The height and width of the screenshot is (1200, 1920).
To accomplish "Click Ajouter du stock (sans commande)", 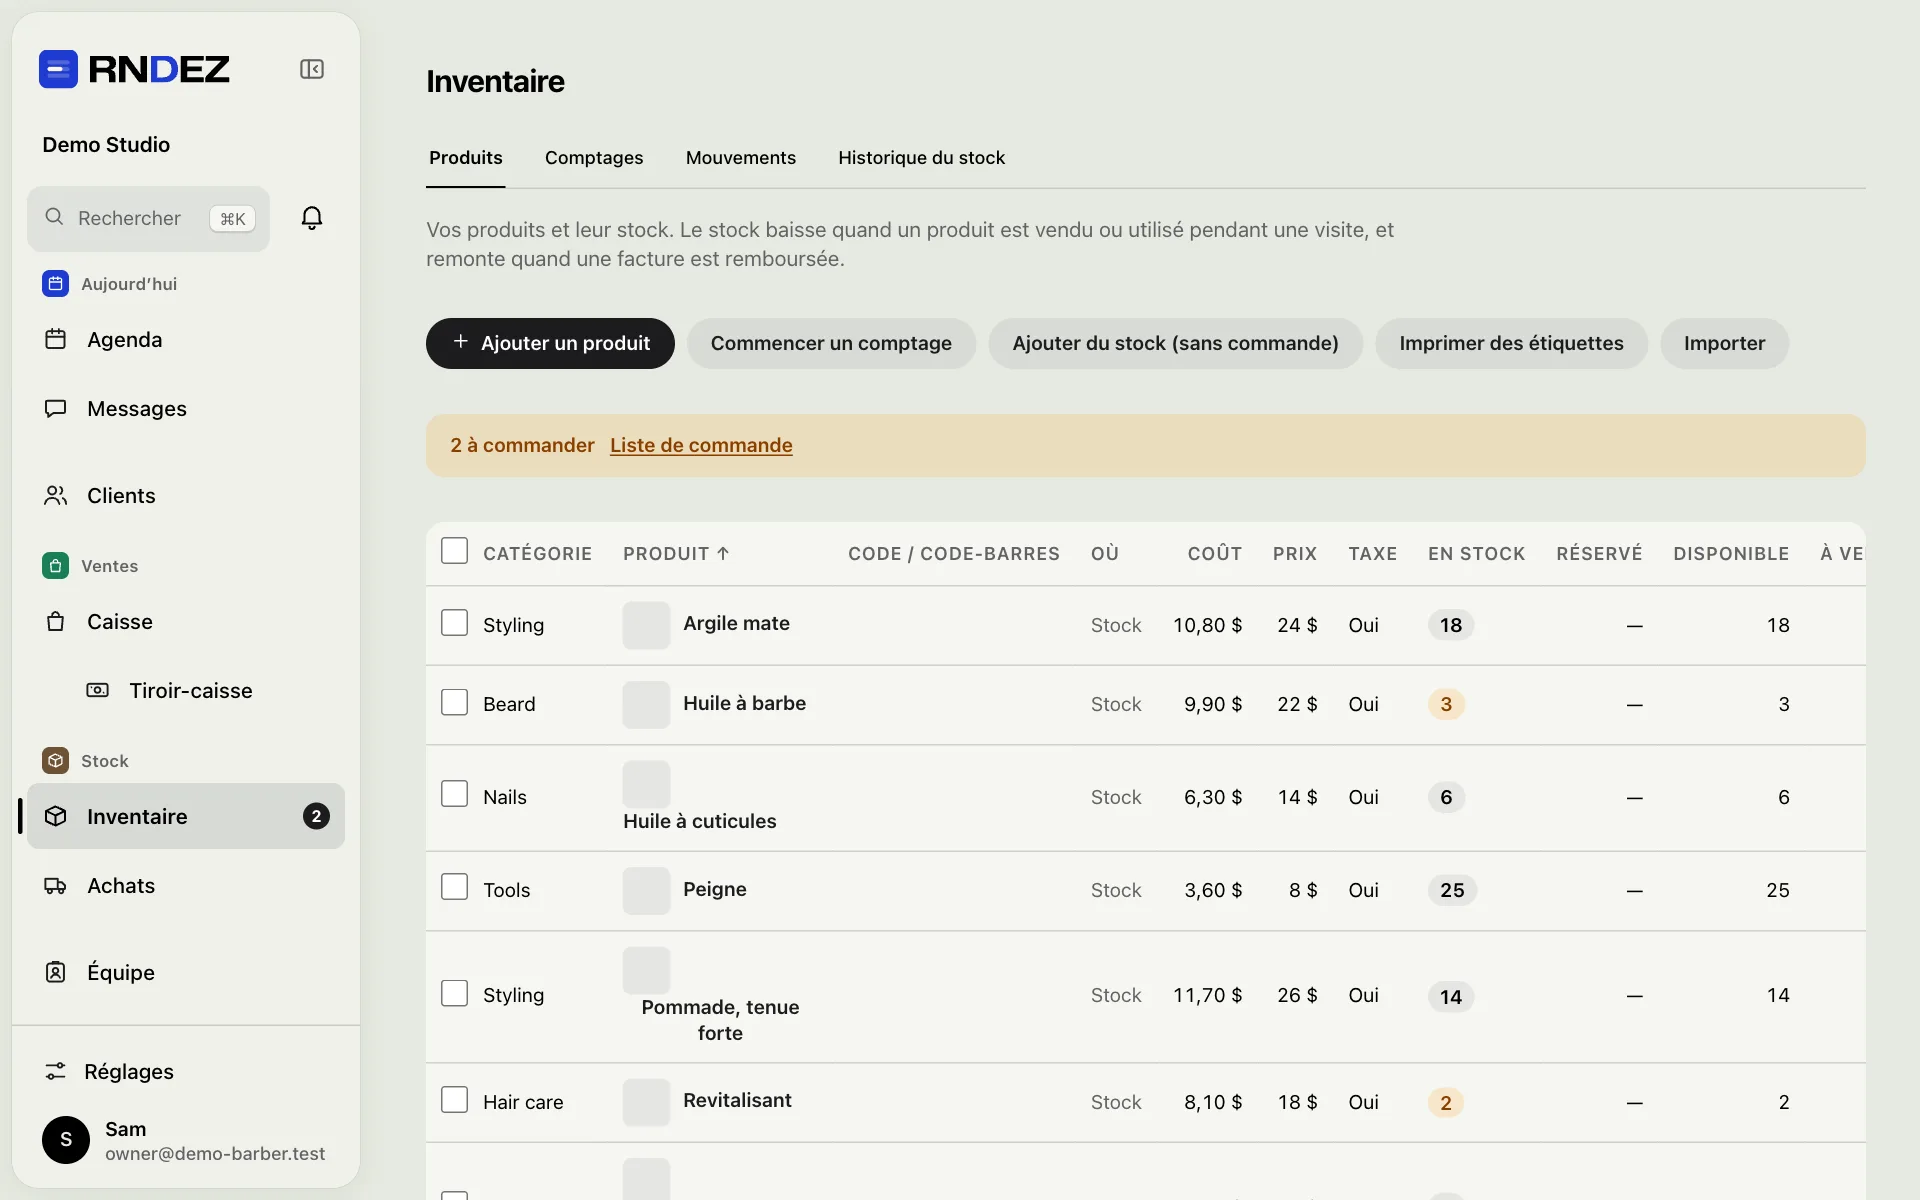I will (x=1175, y=343).
